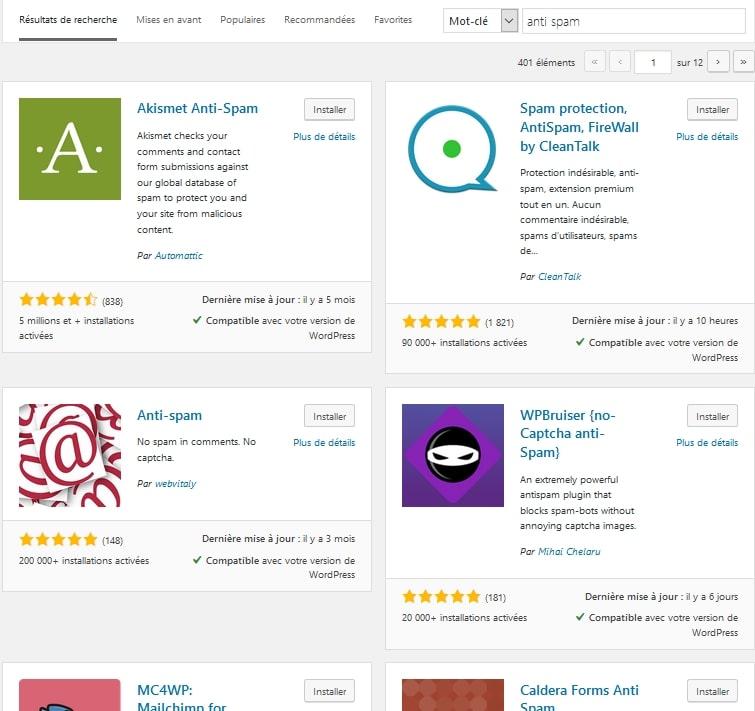Viewport: 755px width, 711px height.
Task: Open the WPBruiser {no-Captcha anti-Spam} title
Action: click(568, 434)
